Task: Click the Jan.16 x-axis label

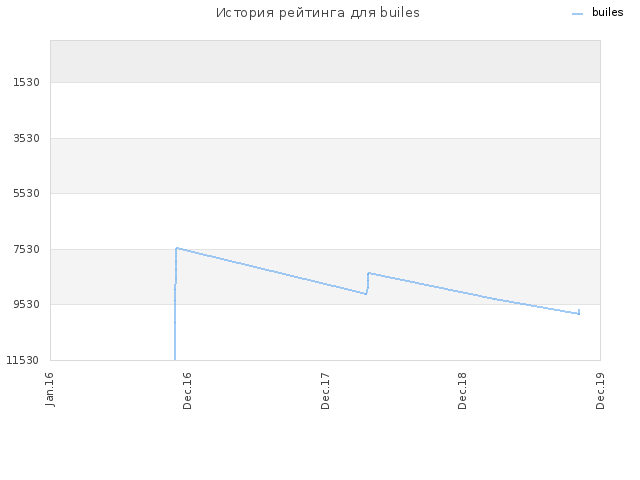Action: point(49,389)
